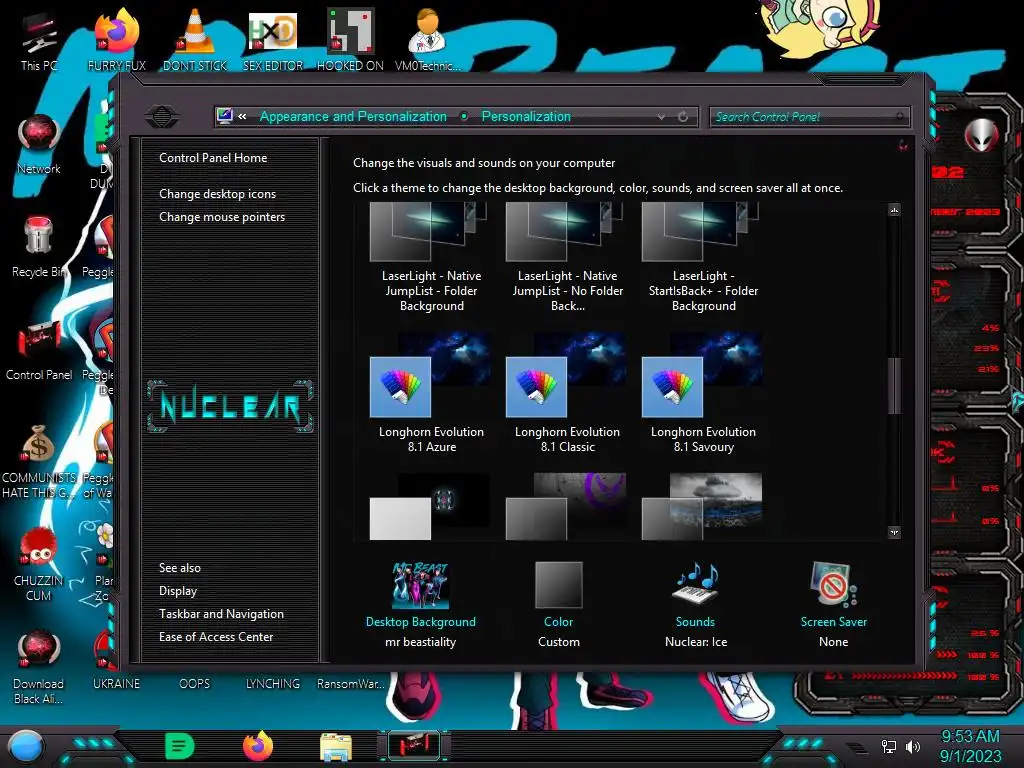Launch the VLC cone desktop shortcut
The height and width of the screenshot is (768, 1024).
pyautogui.click(x=195, y=40)
